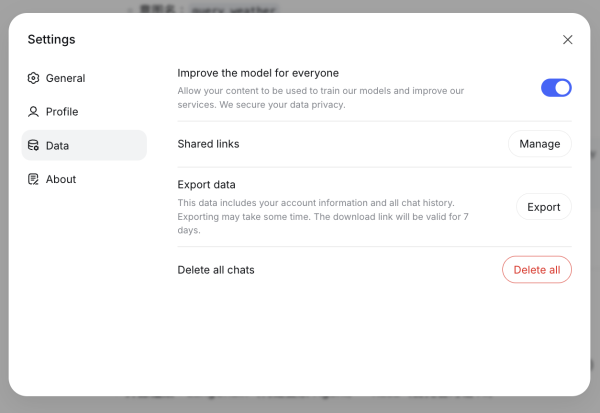
Task: Disable the Improve the model toggle
Action: [x=556, y=88]
